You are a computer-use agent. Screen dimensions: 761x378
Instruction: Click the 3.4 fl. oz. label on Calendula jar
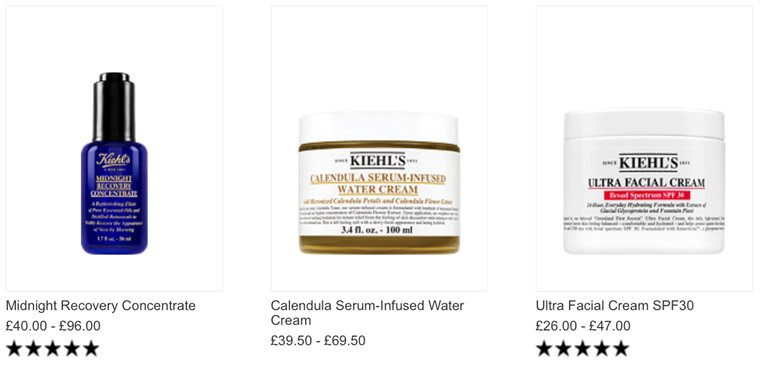point(379,230)
